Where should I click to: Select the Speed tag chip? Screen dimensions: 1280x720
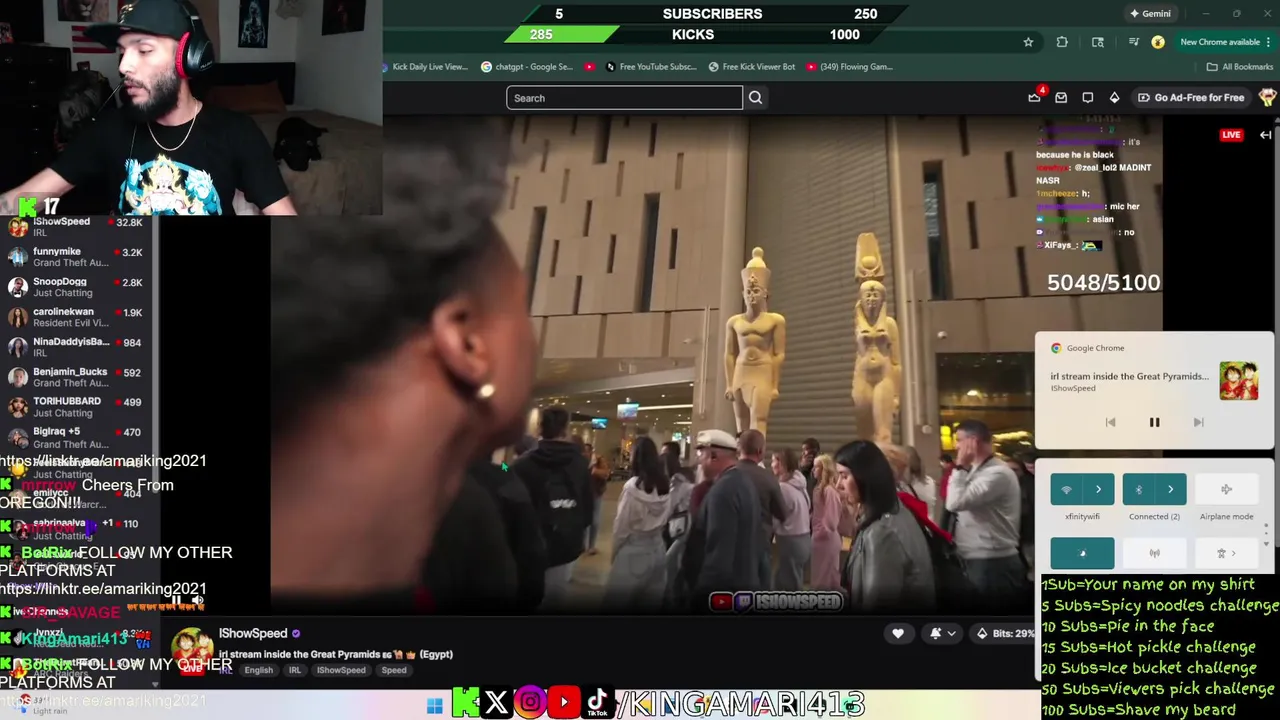(394, 670)
